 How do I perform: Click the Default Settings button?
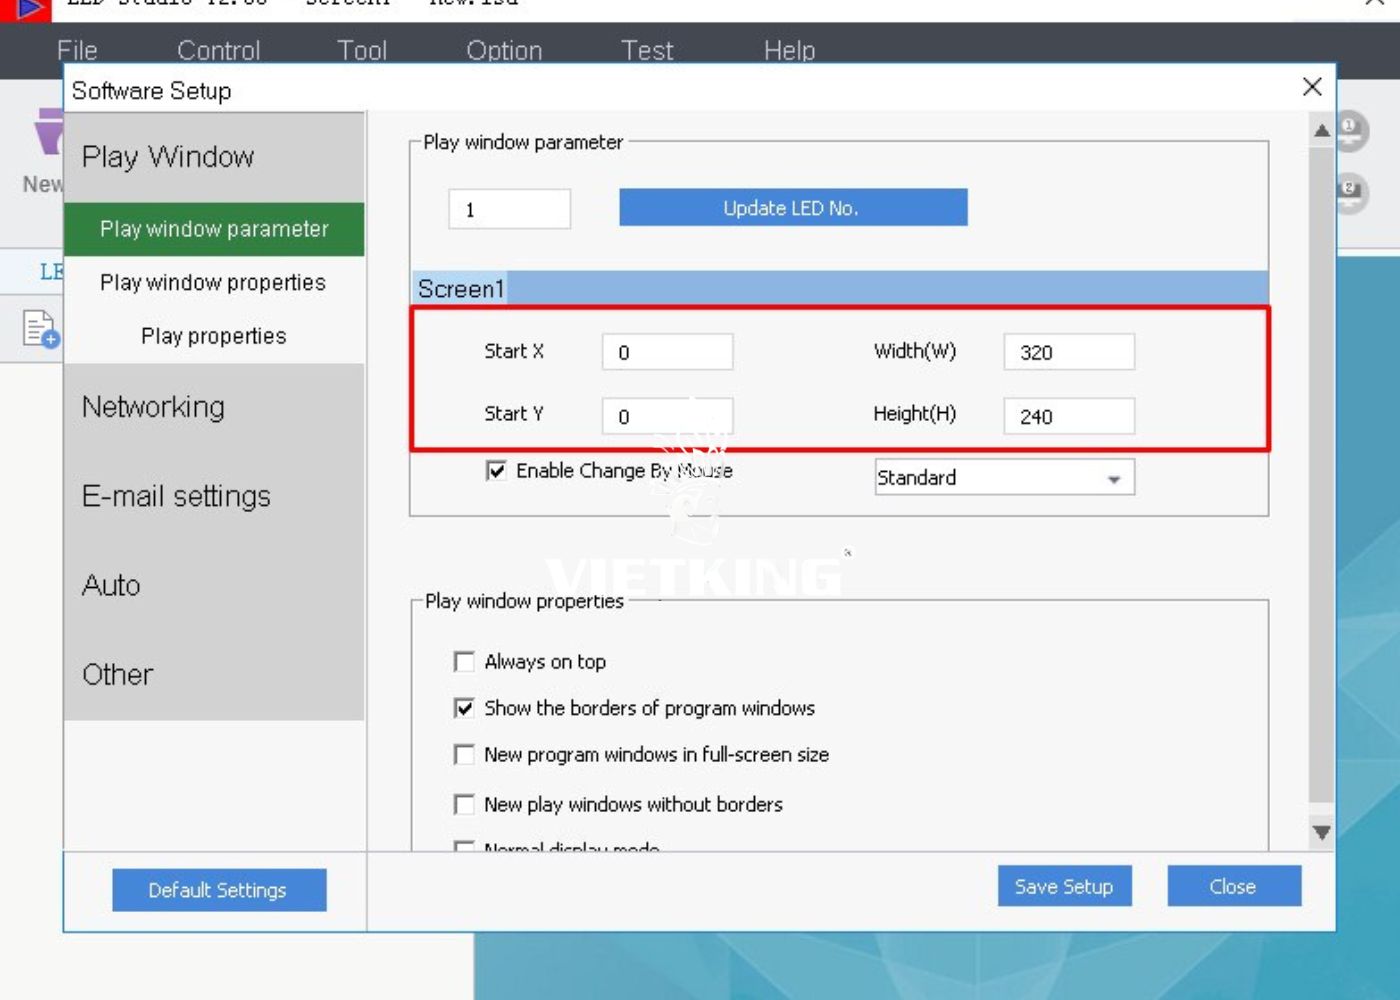pyautogui.click(x=218, y=890)
